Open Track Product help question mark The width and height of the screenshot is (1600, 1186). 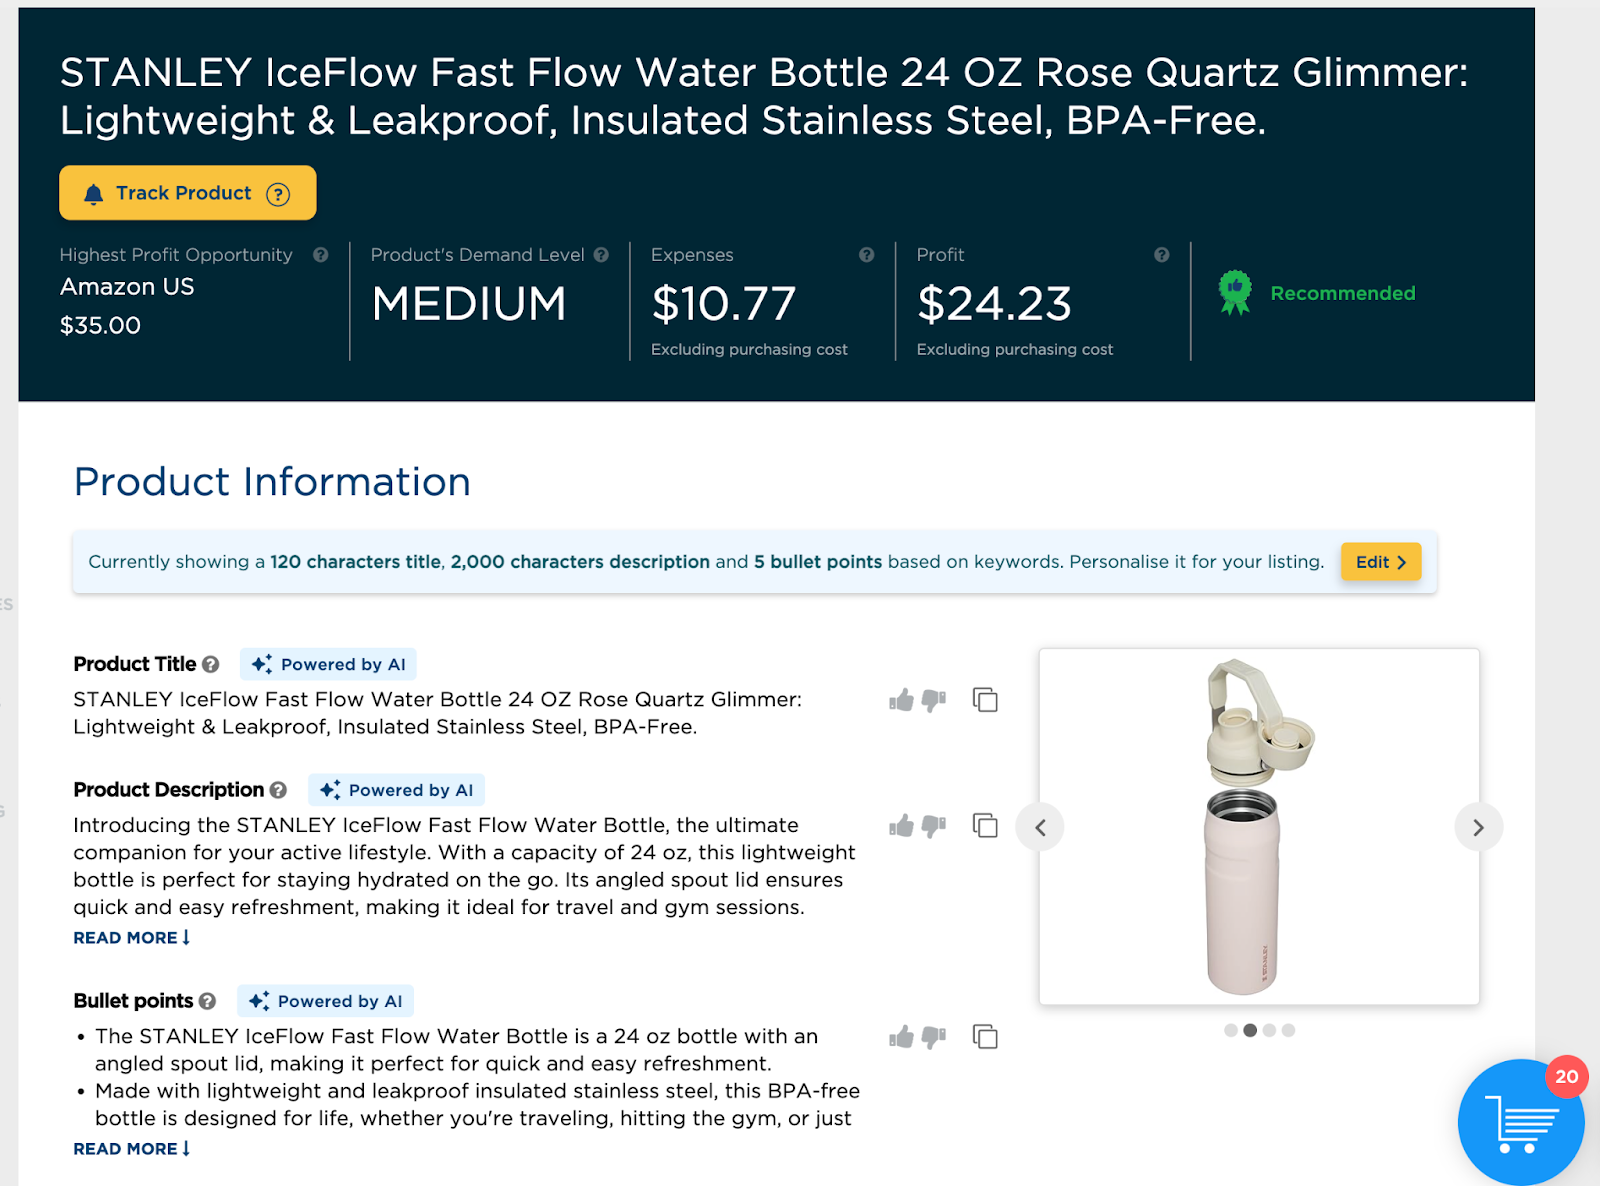tap(278, 194)
